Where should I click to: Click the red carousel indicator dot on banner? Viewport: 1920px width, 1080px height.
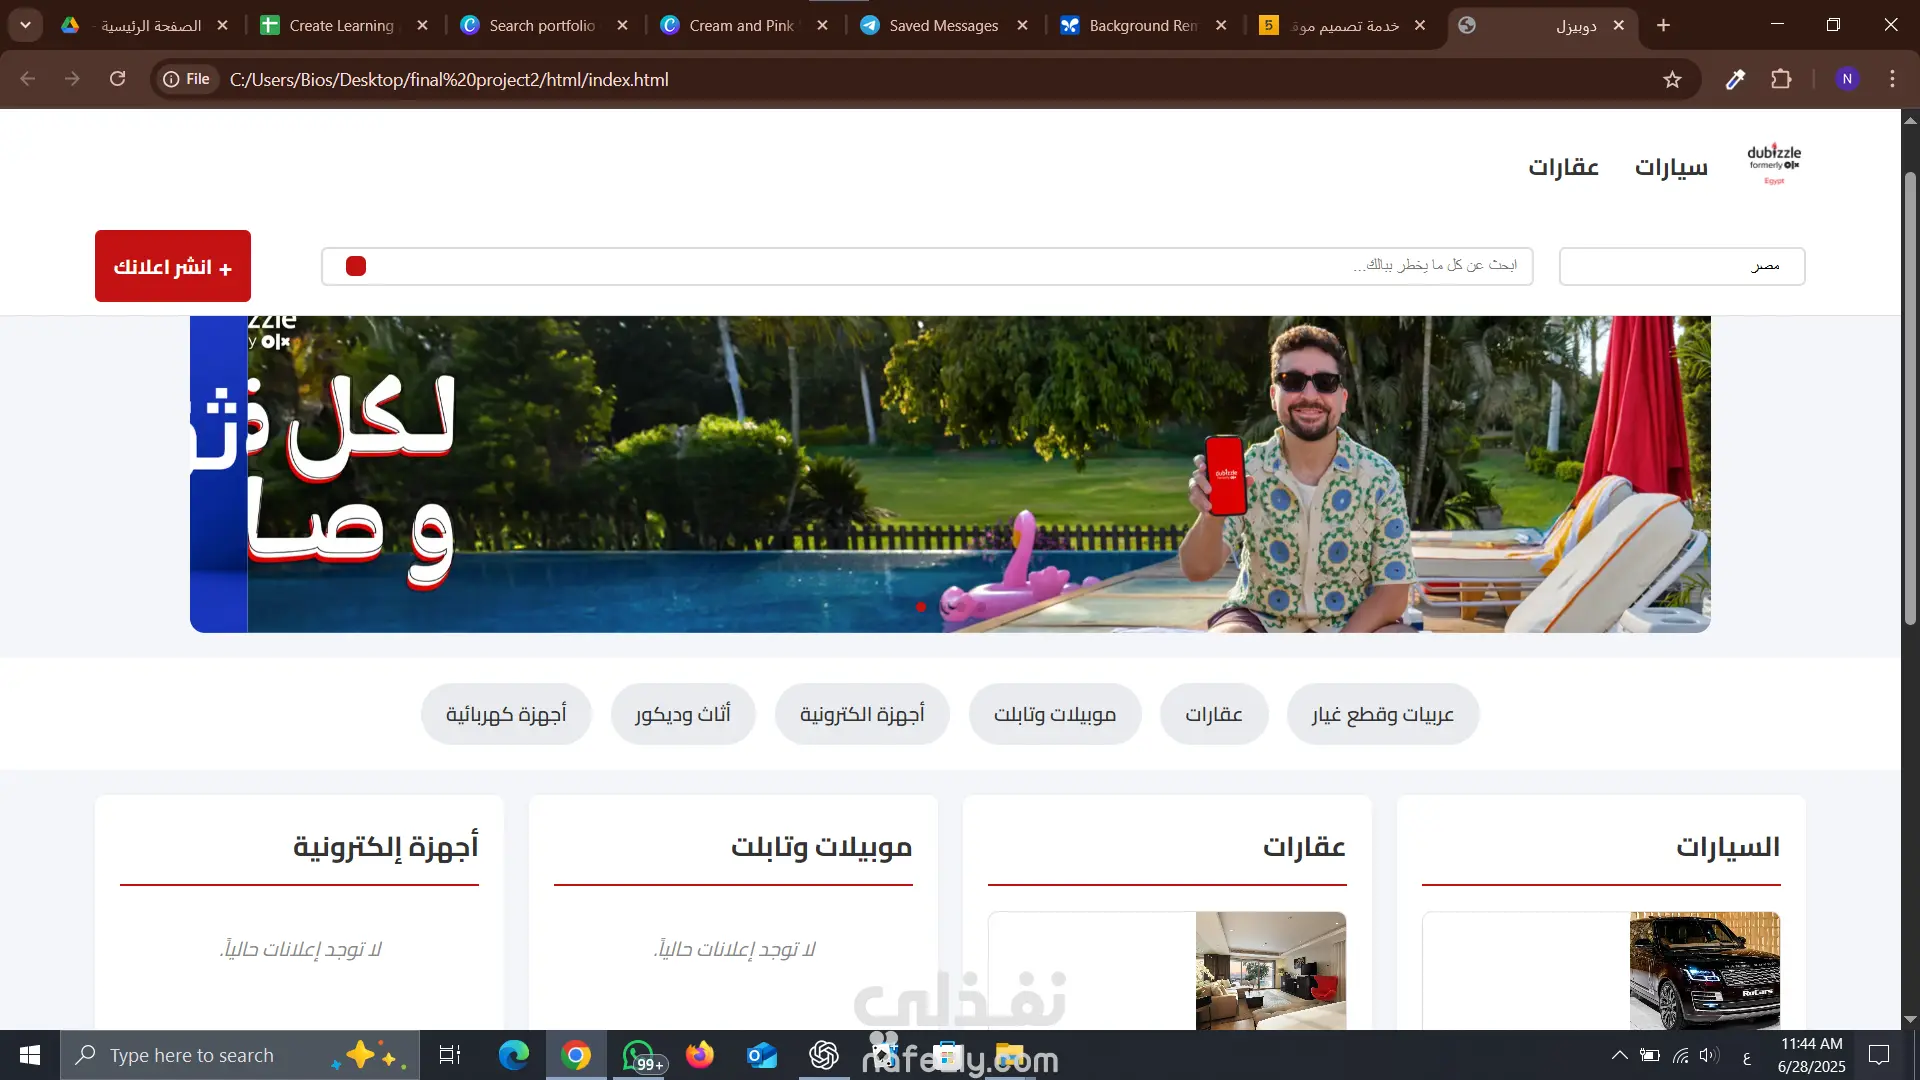pos(921,606)
